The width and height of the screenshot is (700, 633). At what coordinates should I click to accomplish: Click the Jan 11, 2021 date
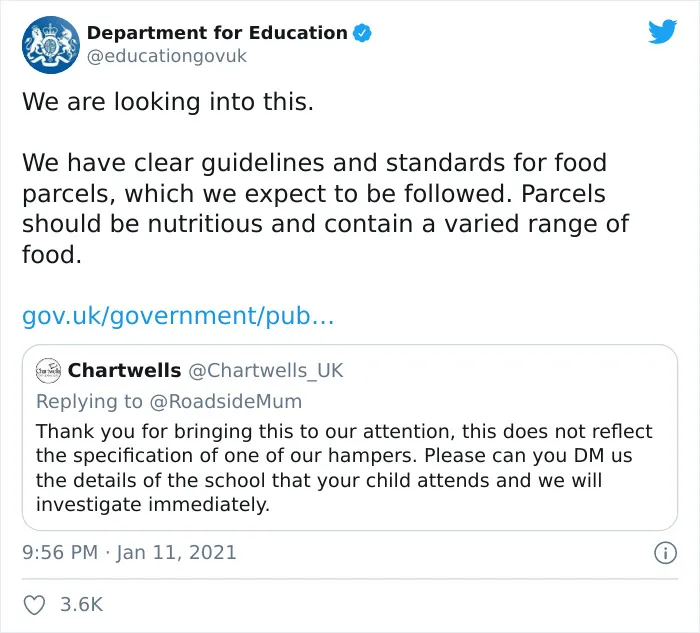pyautogui.click(x=176, y=553)
